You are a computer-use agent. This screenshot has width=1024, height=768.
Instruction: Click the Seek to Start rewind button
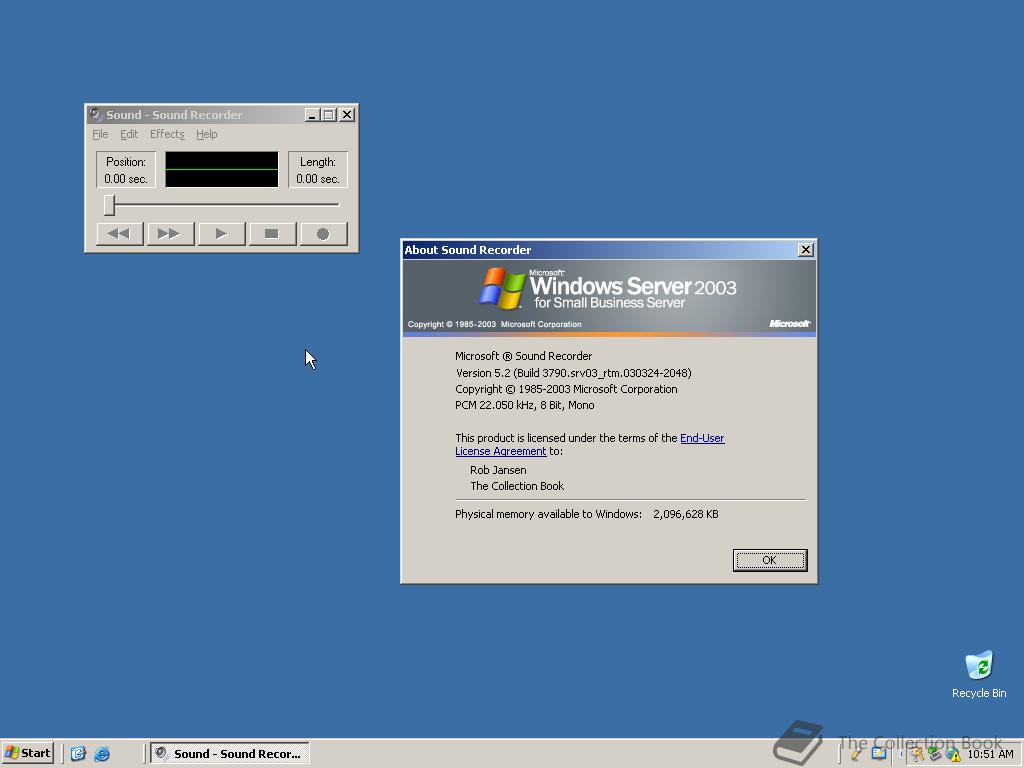pyautogui.click(x=120, y=234)
